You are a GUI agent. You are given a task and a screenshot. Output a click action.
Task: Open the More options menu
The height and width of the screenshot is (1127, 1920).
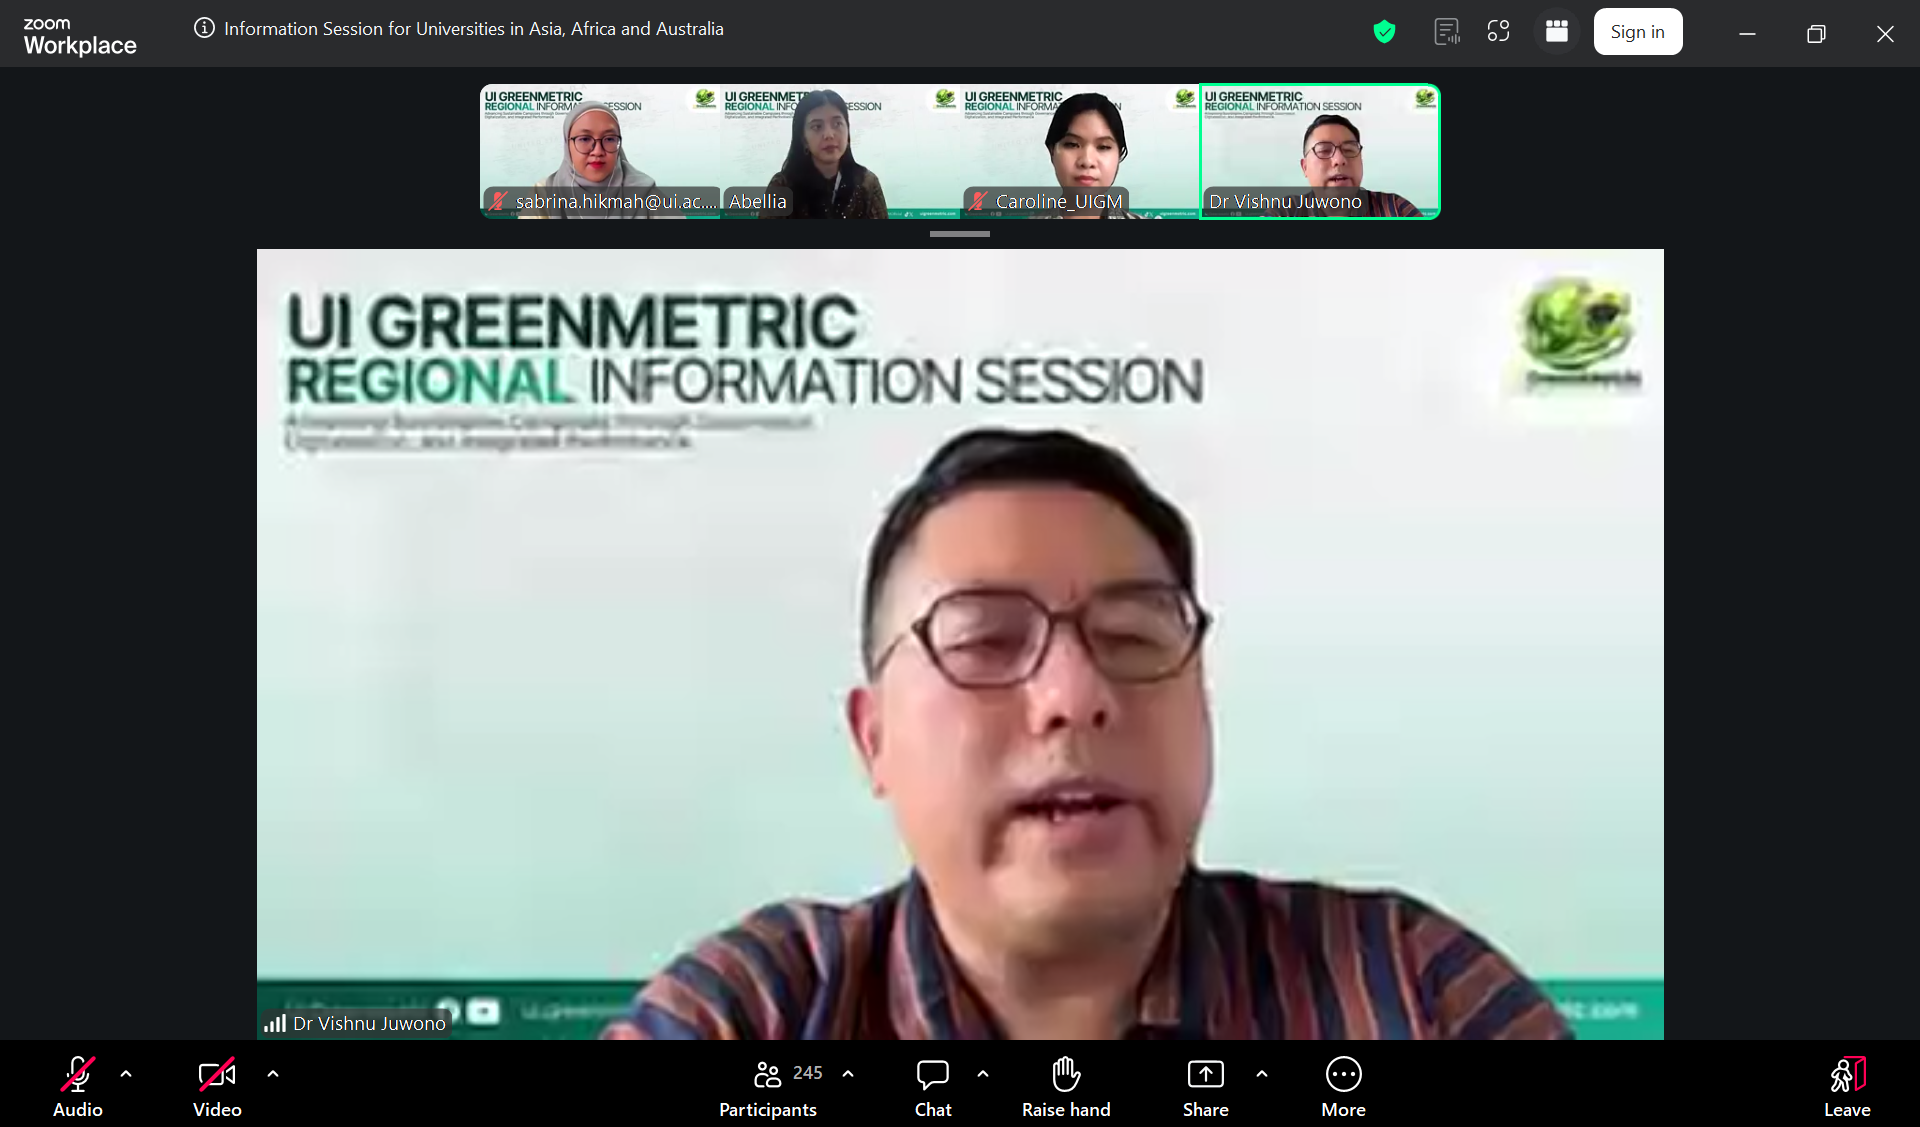click(x=1343, y=1087)
